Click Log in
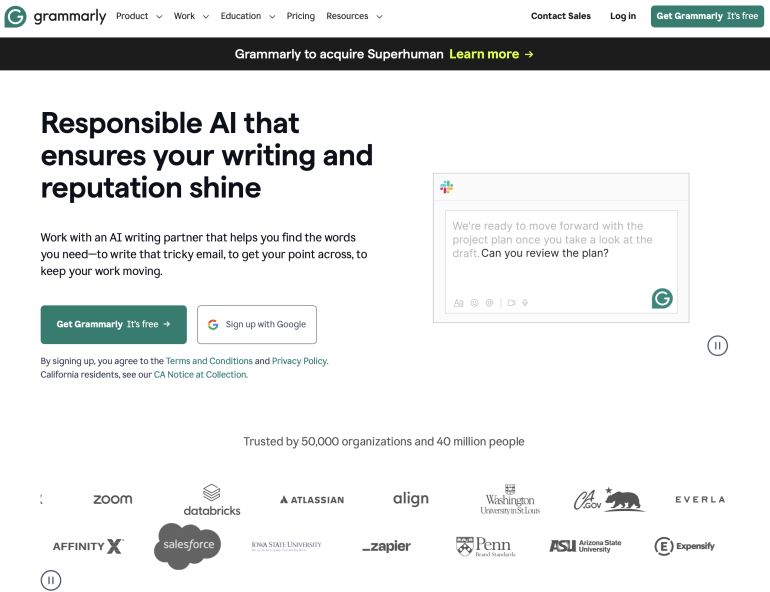 [623, 16]
